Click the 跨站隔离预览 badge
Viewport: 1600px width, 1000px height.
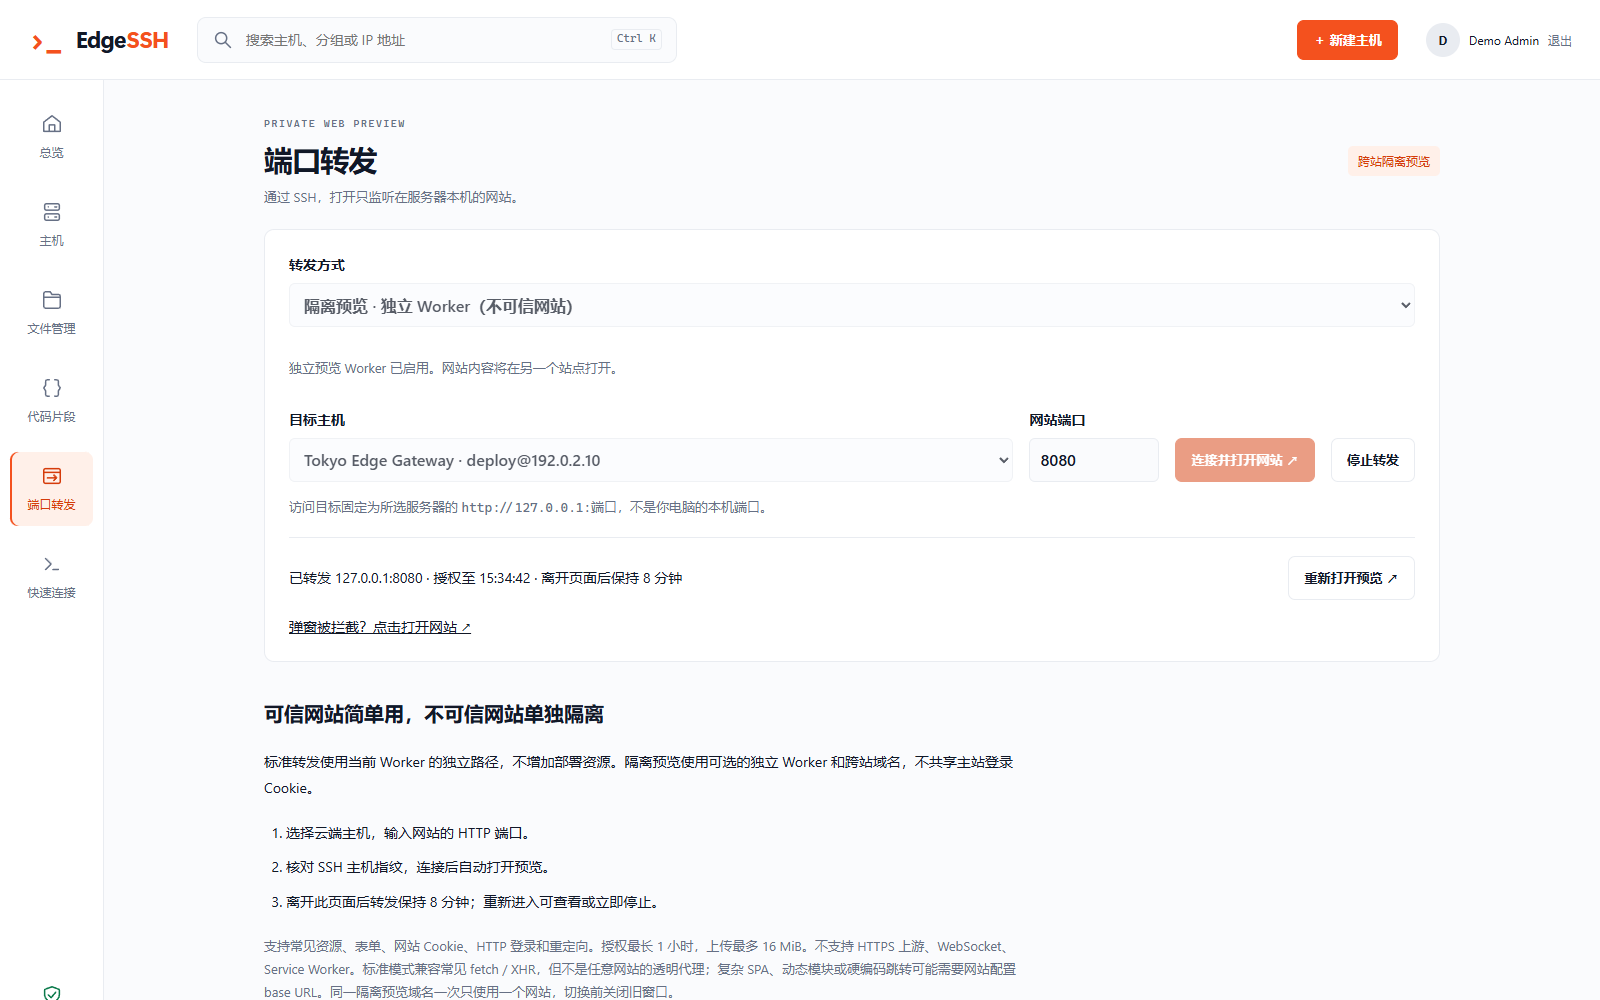click(x=1393, y=161)
